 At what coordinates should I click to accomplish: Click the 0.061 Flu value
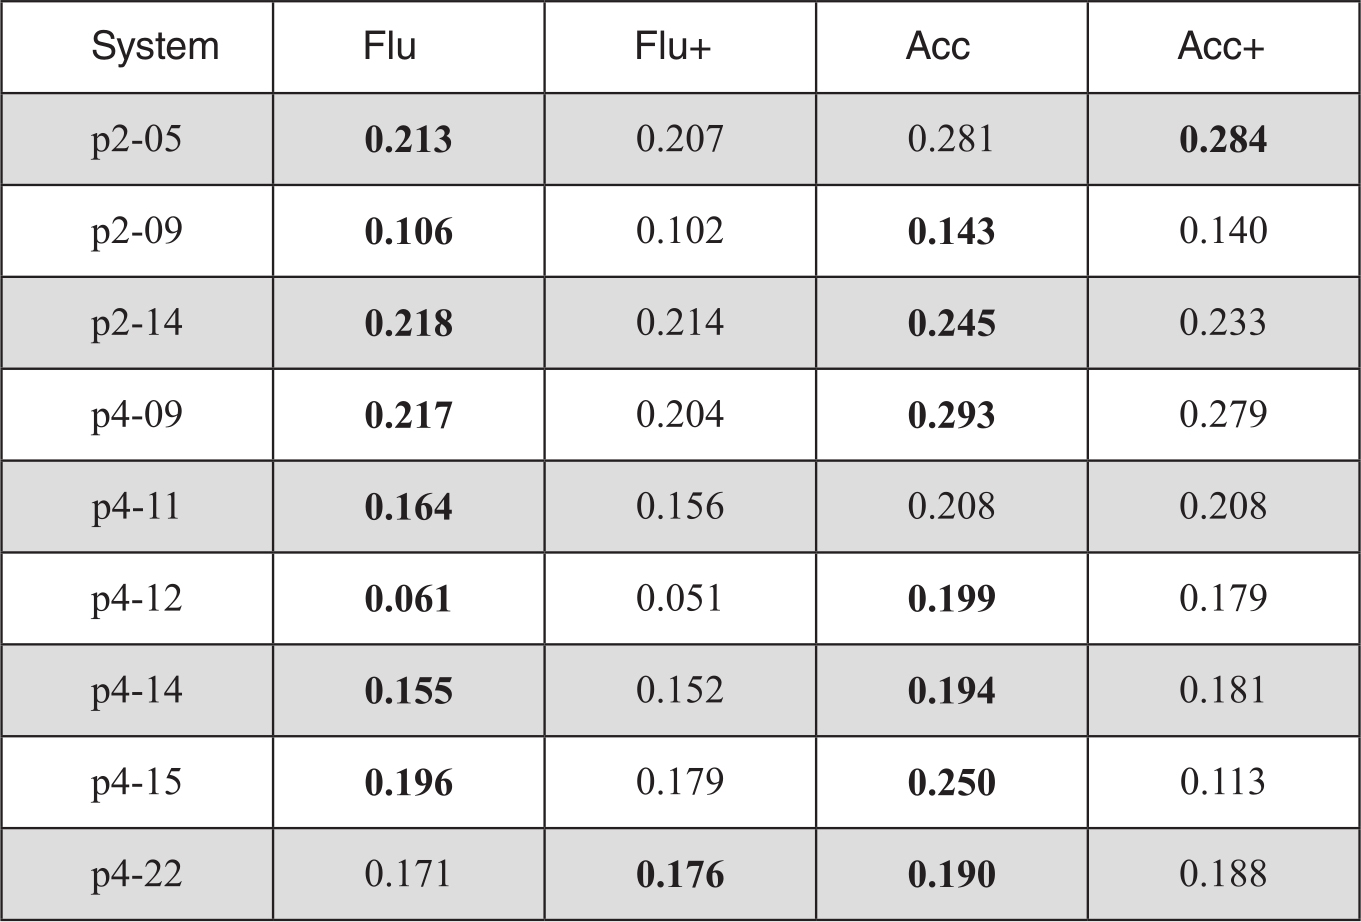point(408,599)
